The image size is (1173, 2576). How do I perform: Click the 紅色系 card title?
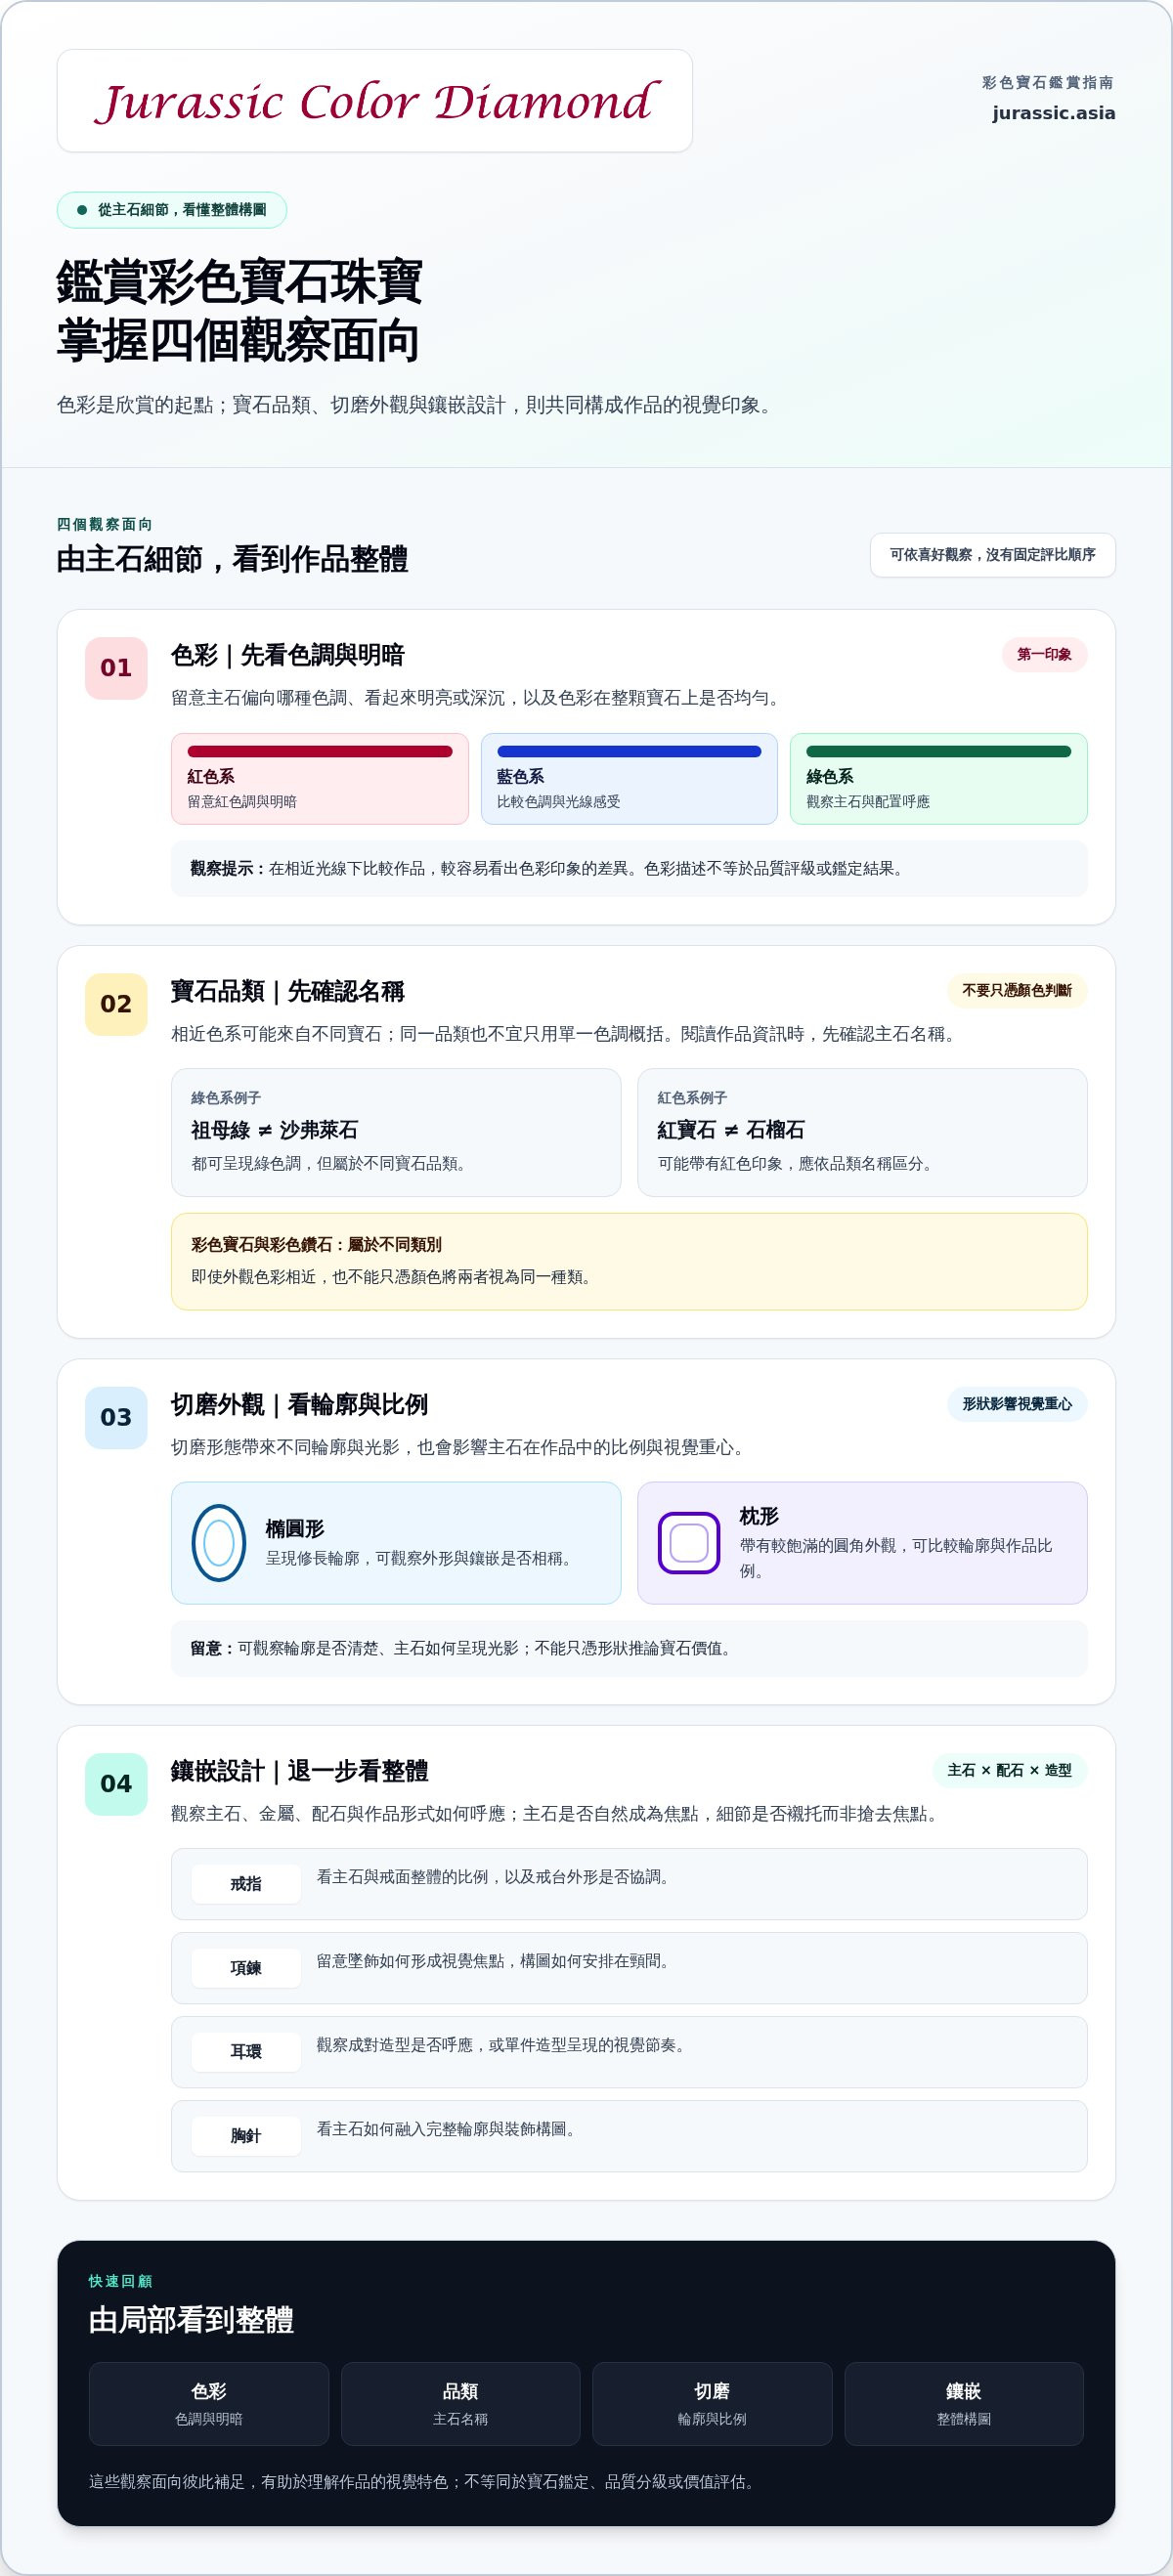[x=211, y=776]
